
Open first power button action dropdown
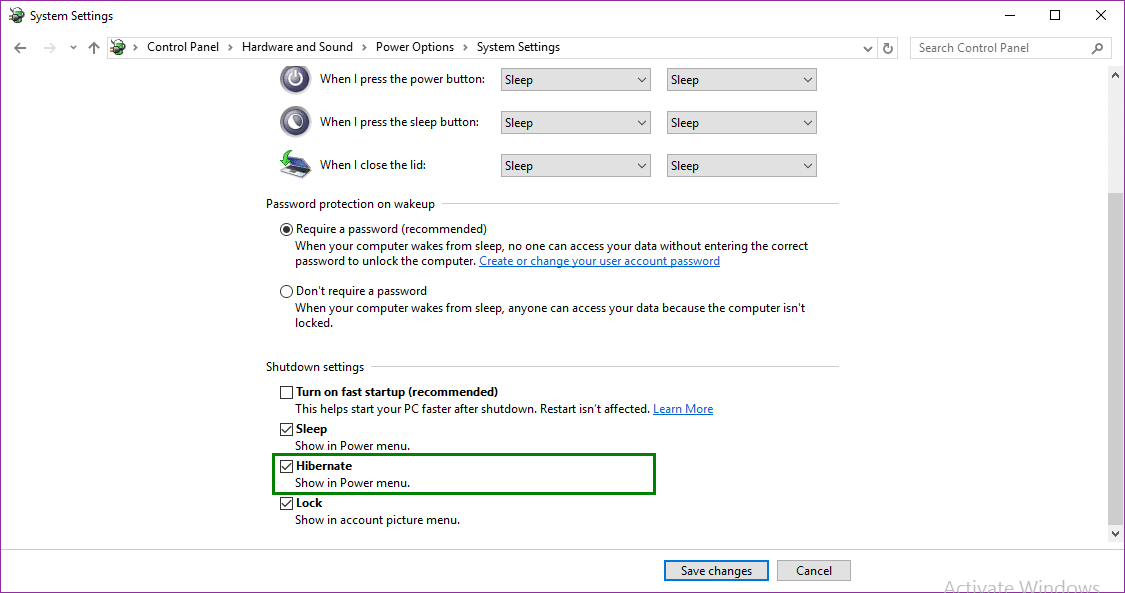pos(575,80)
